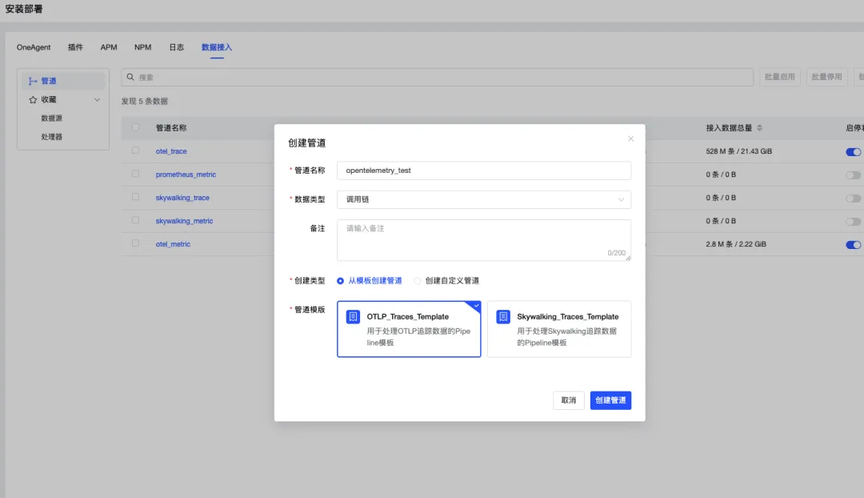The image size is (864, 498).
Task: Click the 收藏 star icon
Action: click(33, 100)
